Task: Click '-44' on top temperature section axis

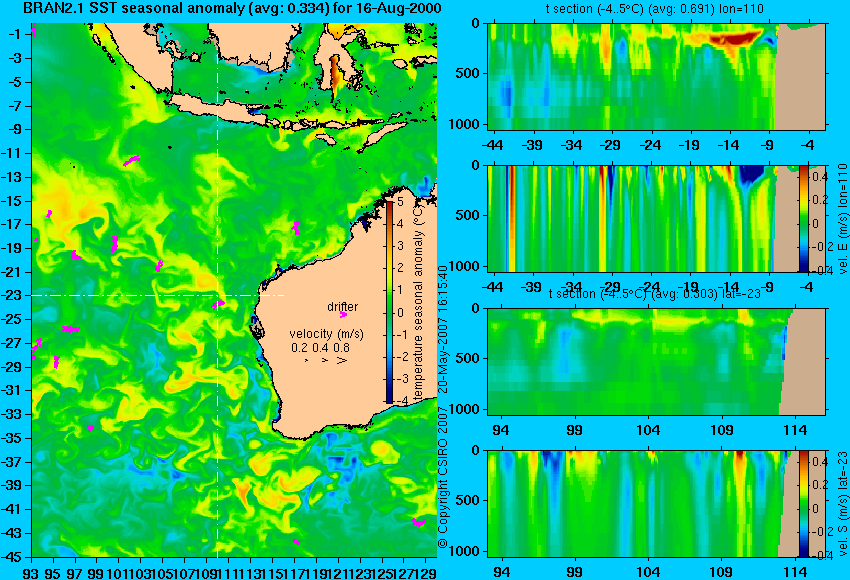Action: tap(492, 145)
